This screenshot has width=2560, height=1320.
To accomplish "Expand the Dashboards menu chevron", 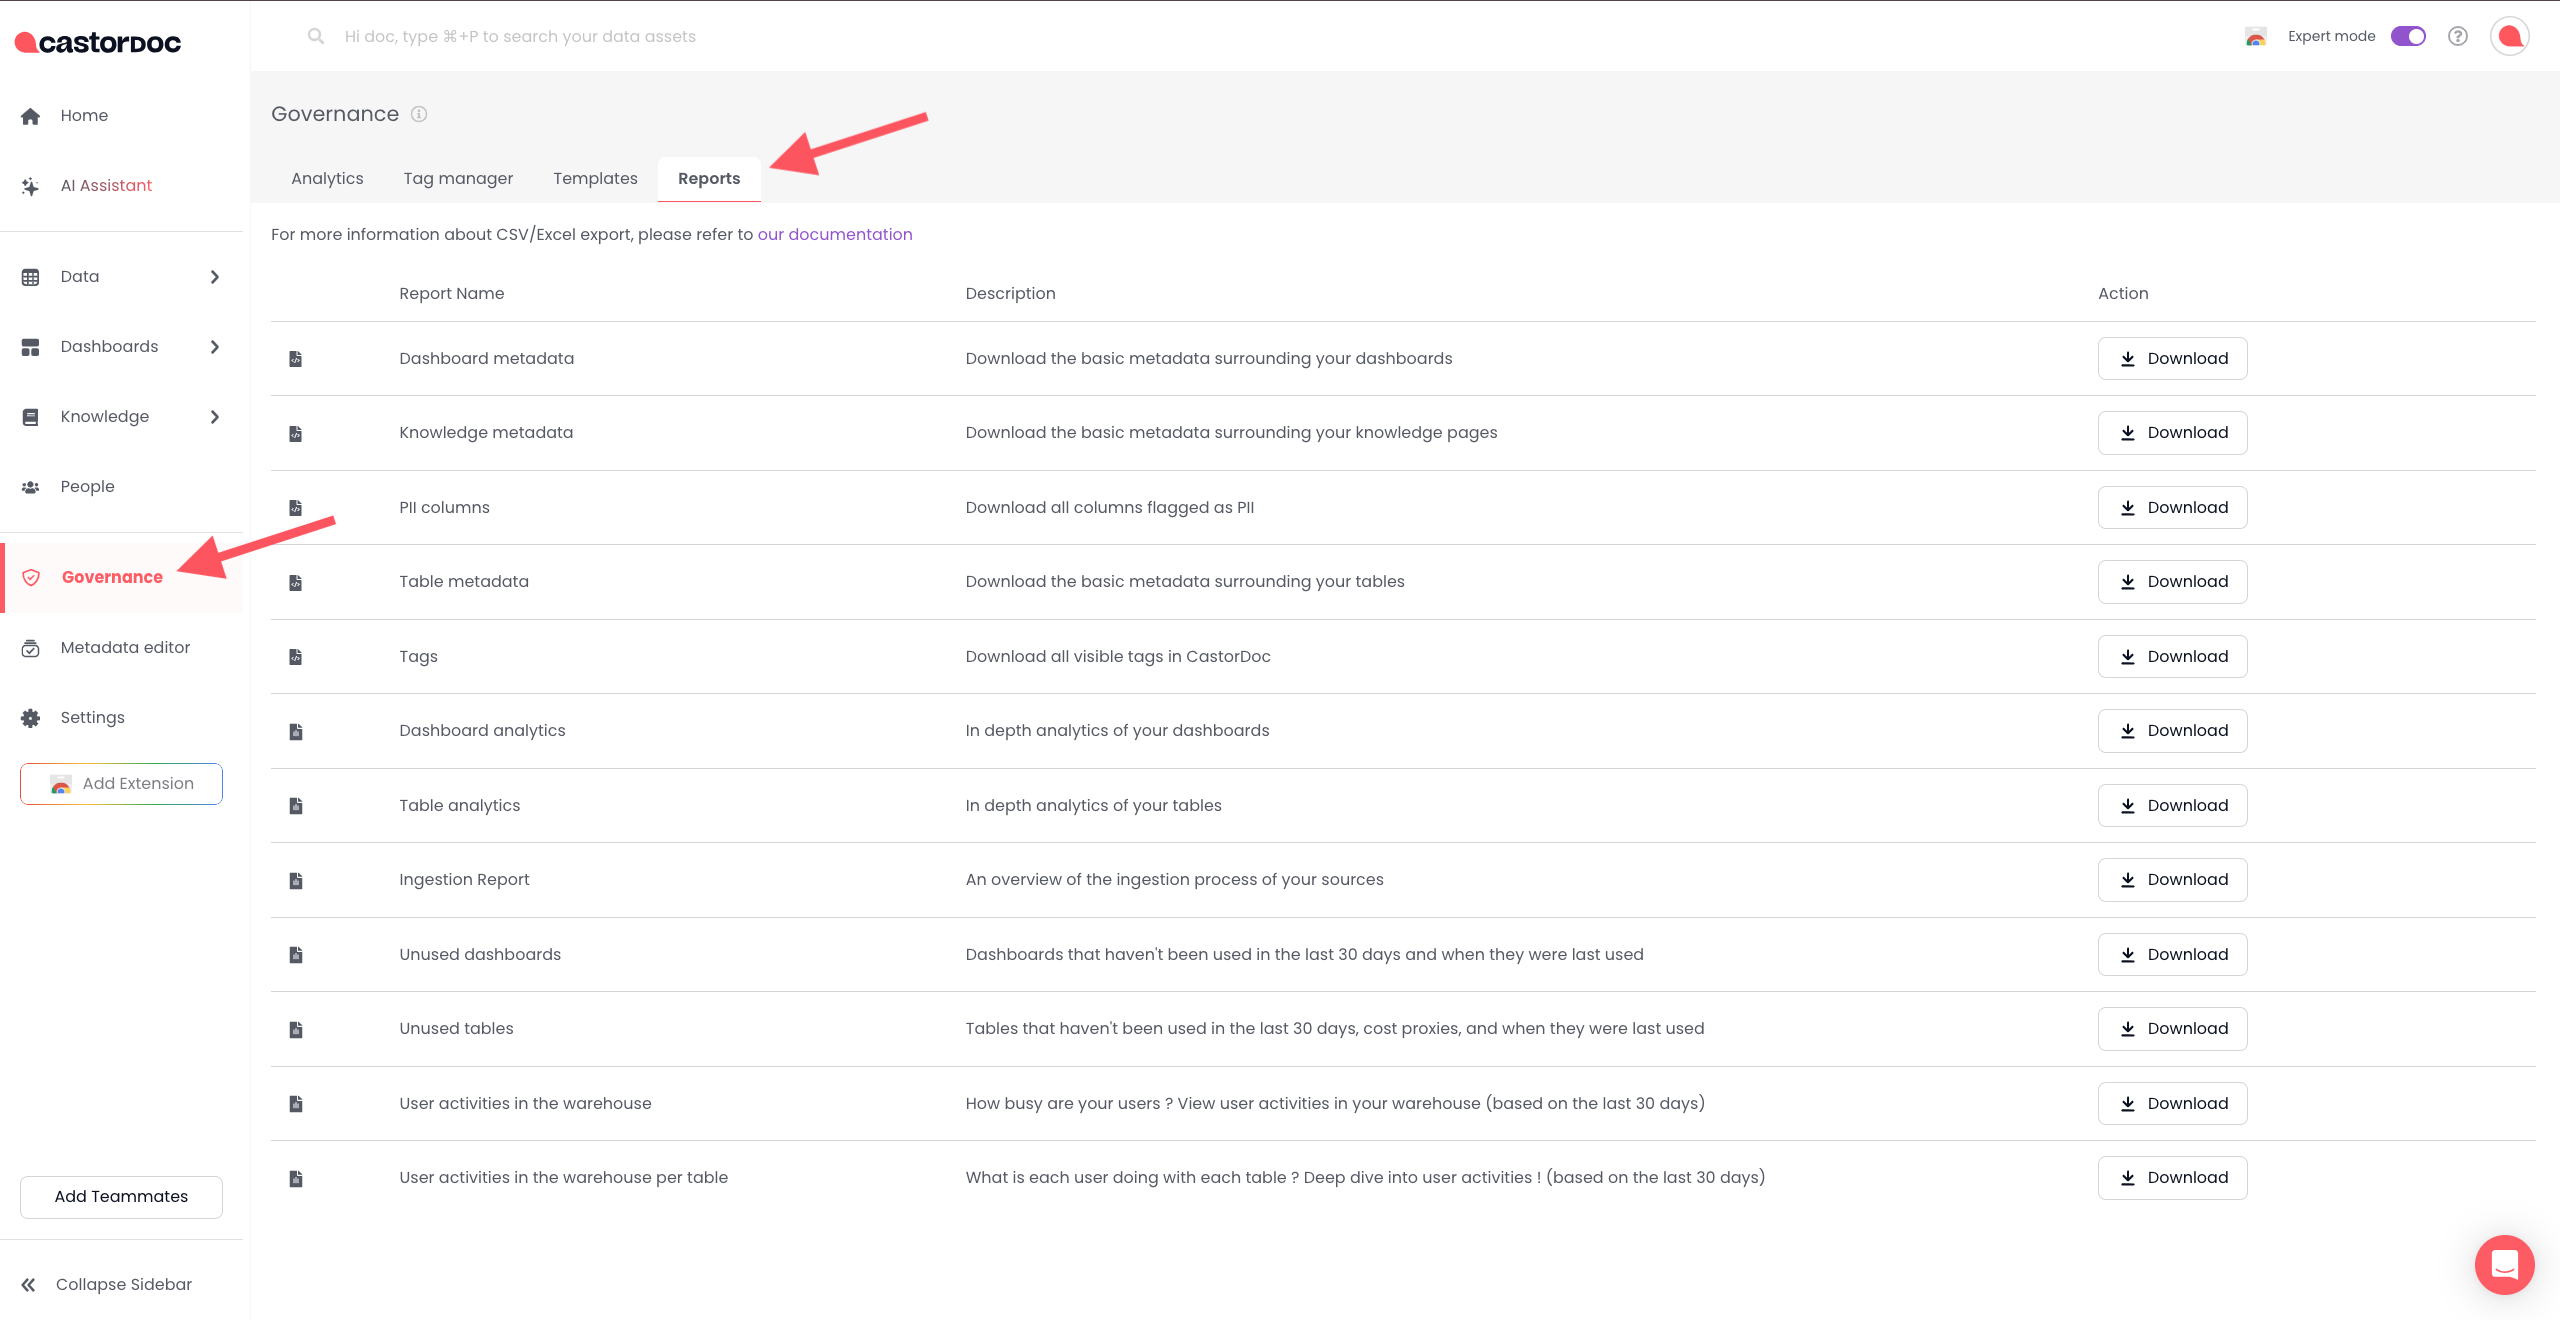I will [x=214, y=347].
